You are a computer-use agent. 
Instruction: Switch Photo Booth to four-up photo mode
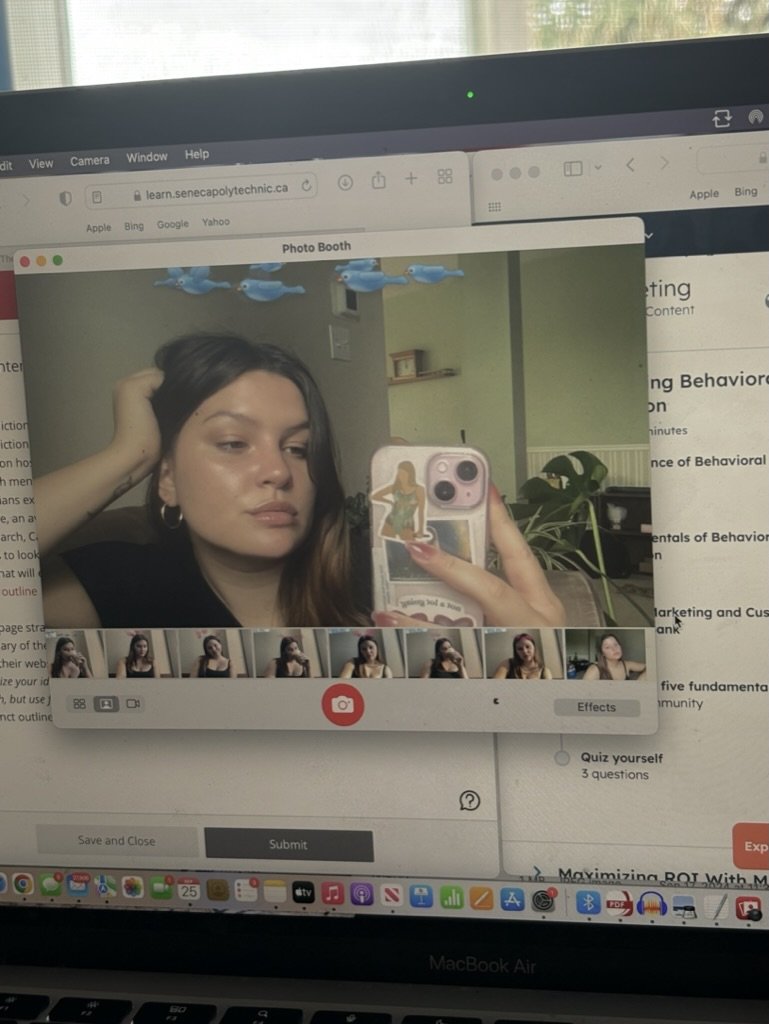pos(79,703)
